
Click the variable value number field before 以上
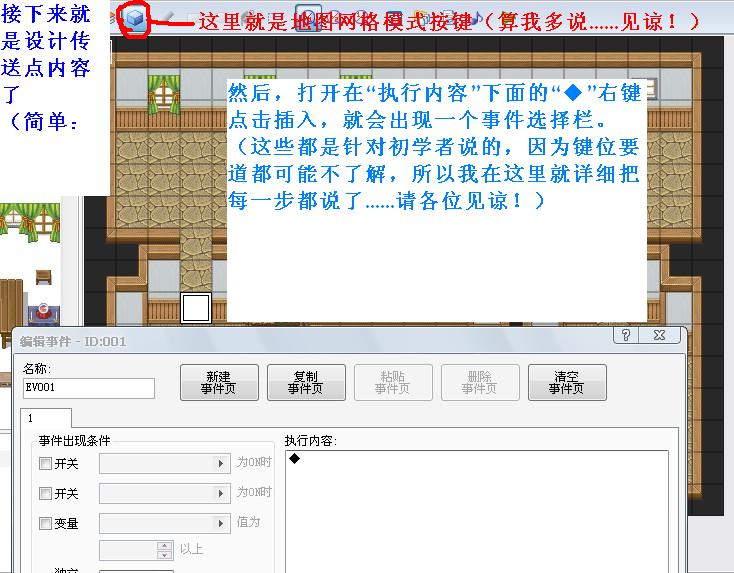(129, 550)
